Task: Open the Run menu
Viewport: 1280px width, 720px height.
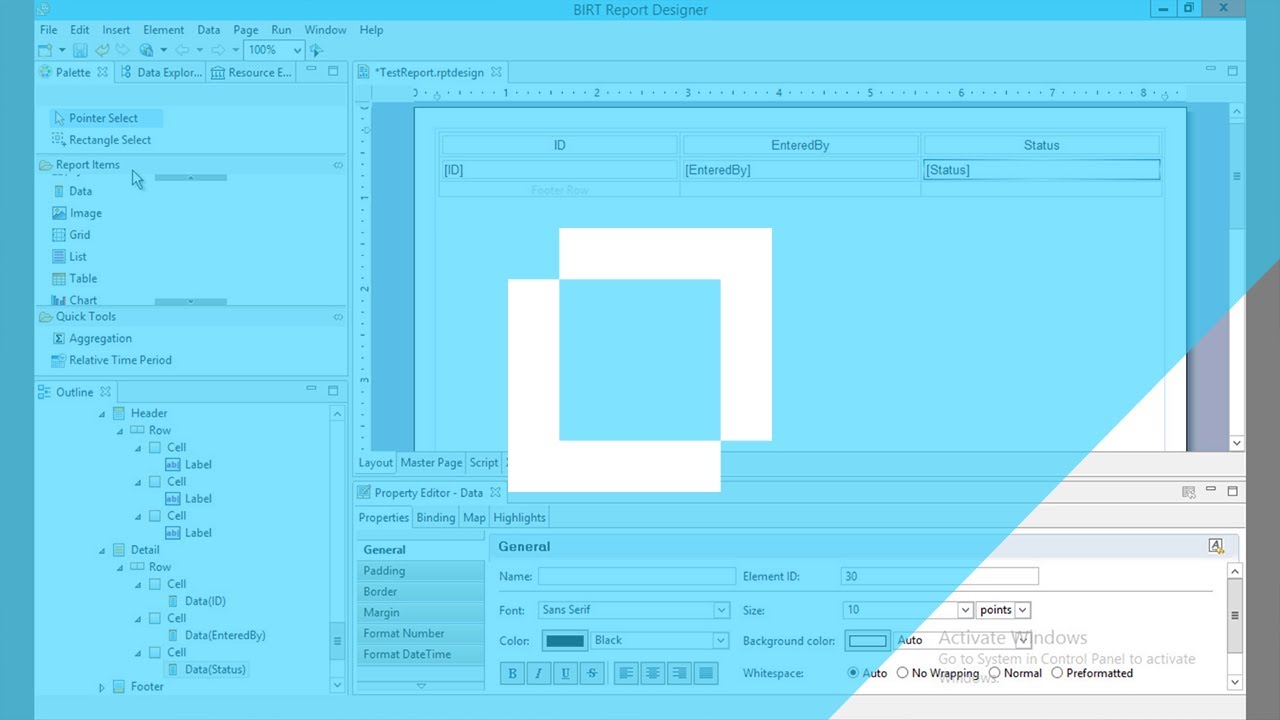Action: [x=281, y=30]
